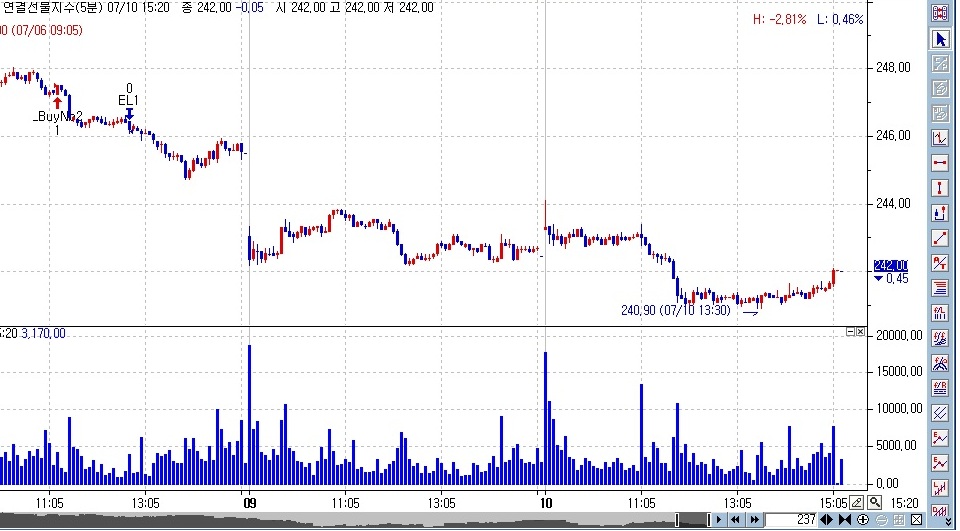Close the volume sub-chart panel
The image size is (960, 531).
861,332
